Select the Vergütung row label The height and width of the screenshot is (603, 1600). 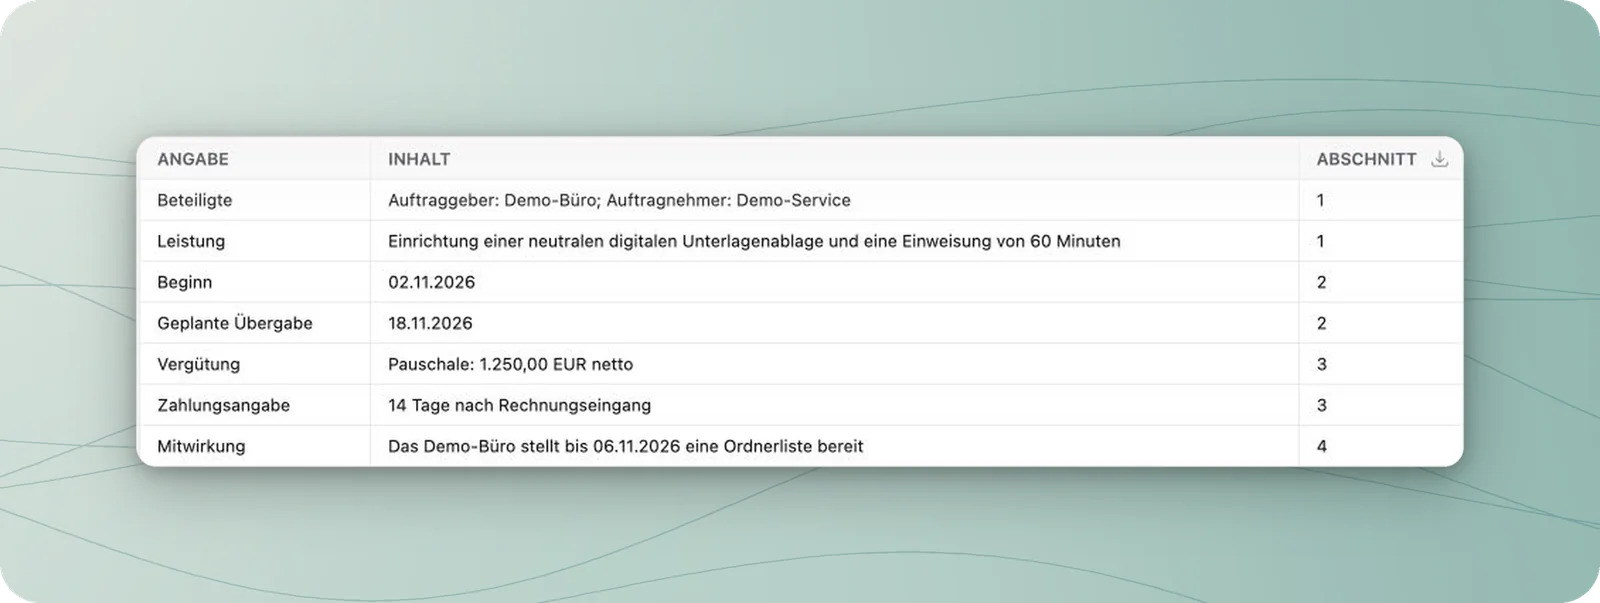(199, 364)
